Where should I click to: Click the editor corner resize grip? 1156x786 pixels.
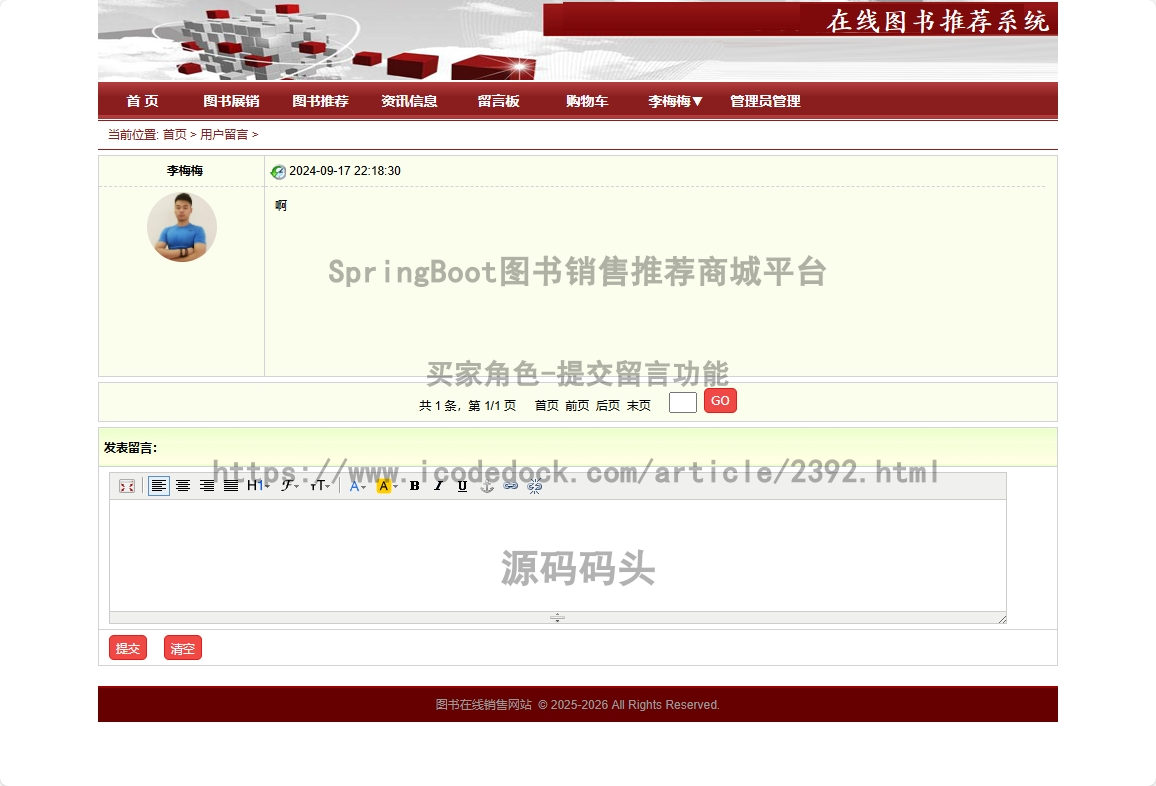click(x=1002, y=619)
